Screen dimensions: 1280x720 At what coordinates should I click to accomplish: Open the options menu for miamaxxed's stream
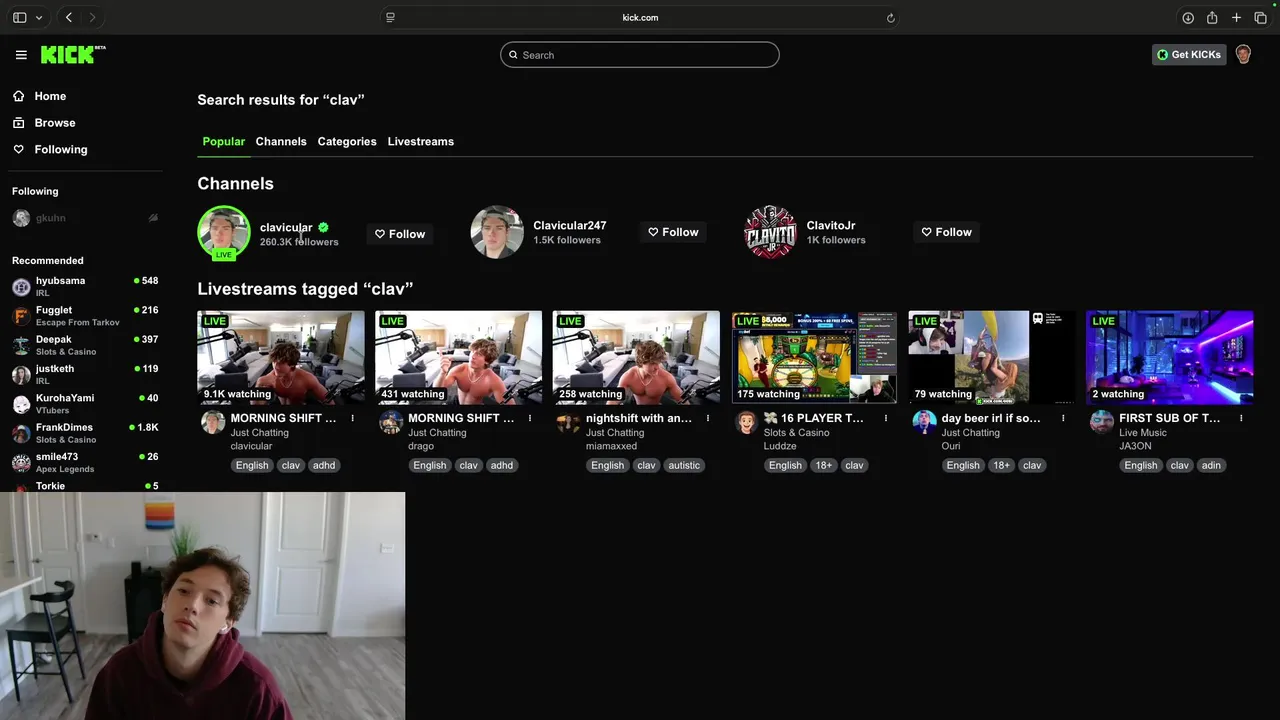coord(708,418)
